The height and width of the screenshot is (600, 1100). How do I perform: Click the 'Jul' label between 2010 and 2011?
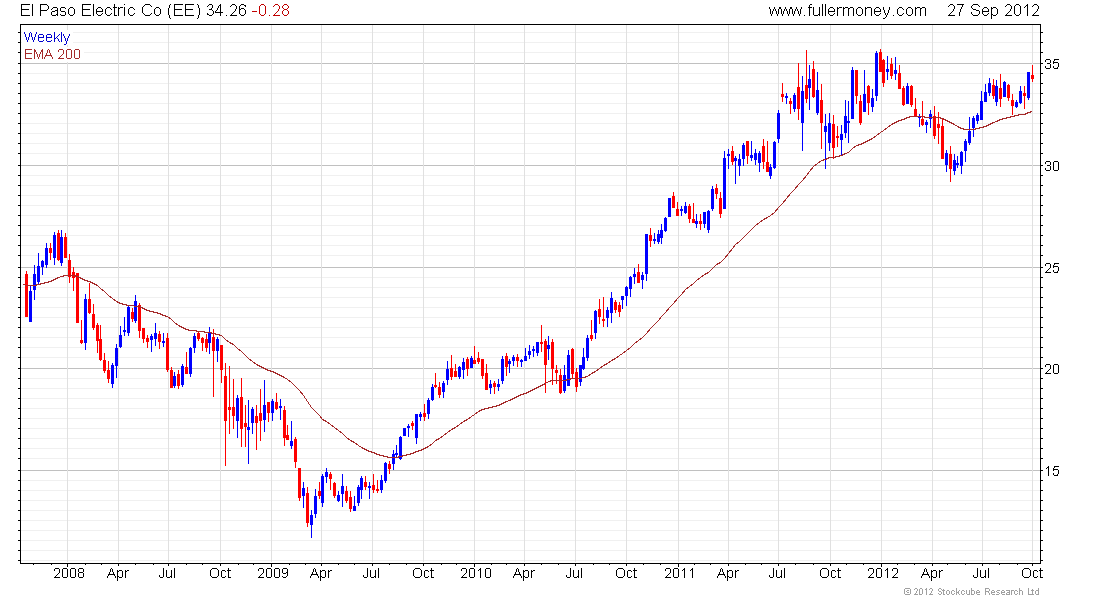(x=574, y=573)
